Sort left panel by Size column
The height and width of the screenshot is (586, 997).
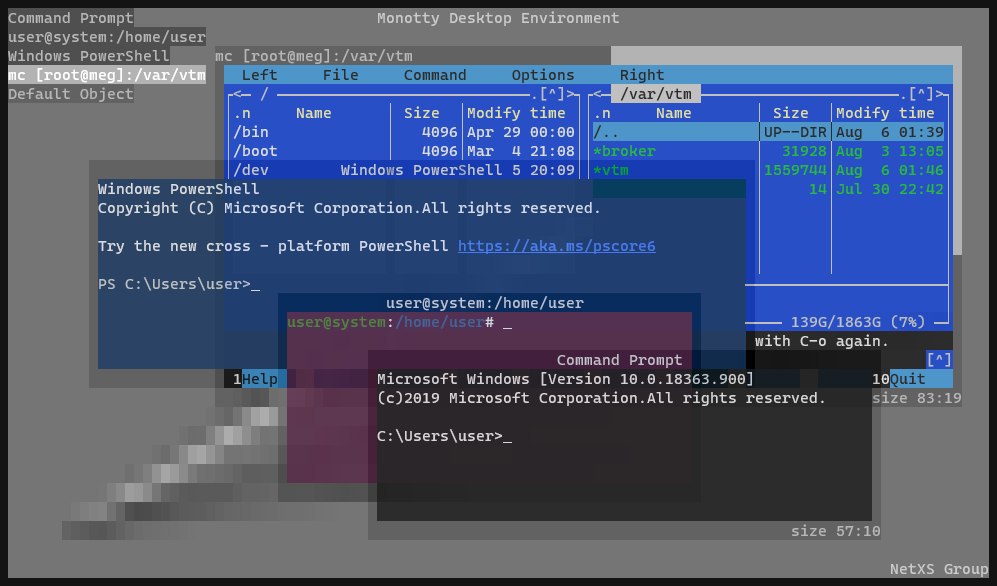click(422, 113)
